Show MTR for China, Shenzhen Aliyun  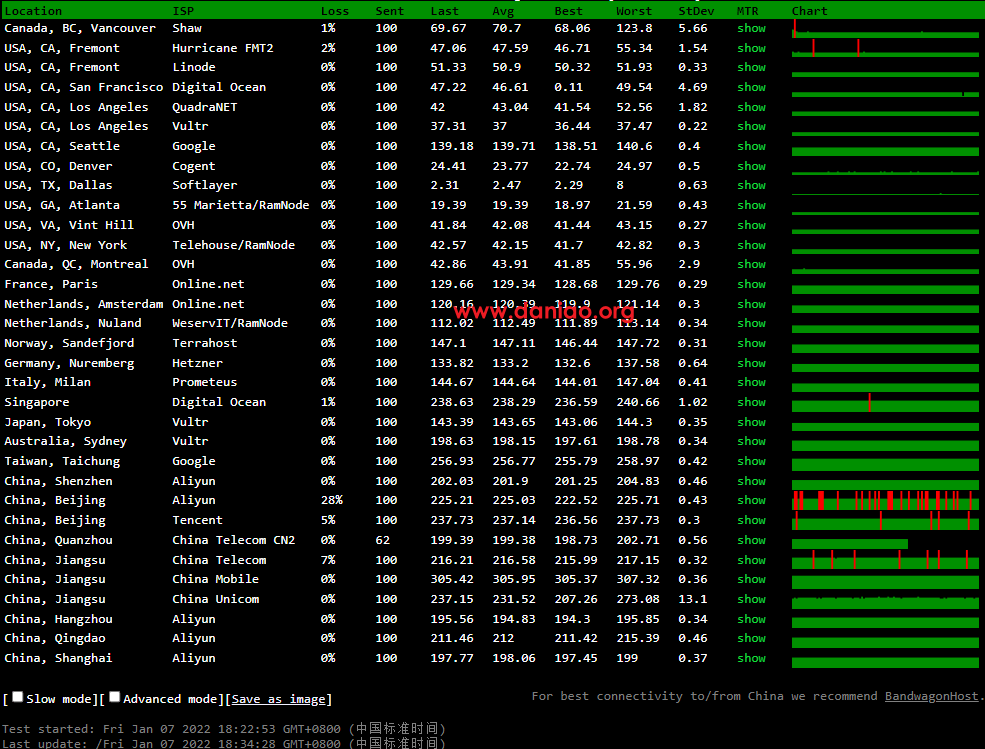click(751, 481)
